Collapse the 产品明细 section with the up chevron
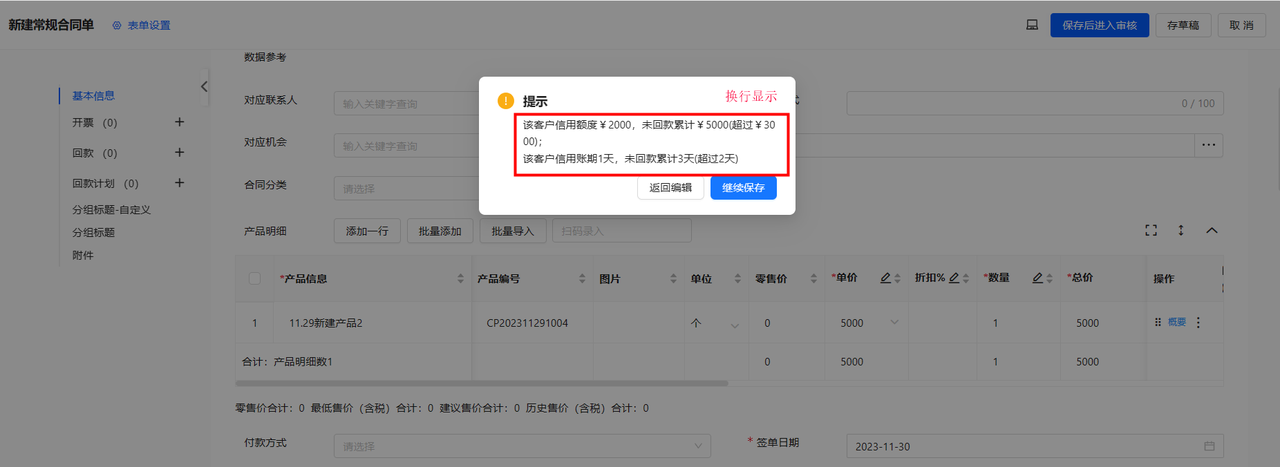1280x467 pixels. pyautogui.click(x=1211, y=230)
